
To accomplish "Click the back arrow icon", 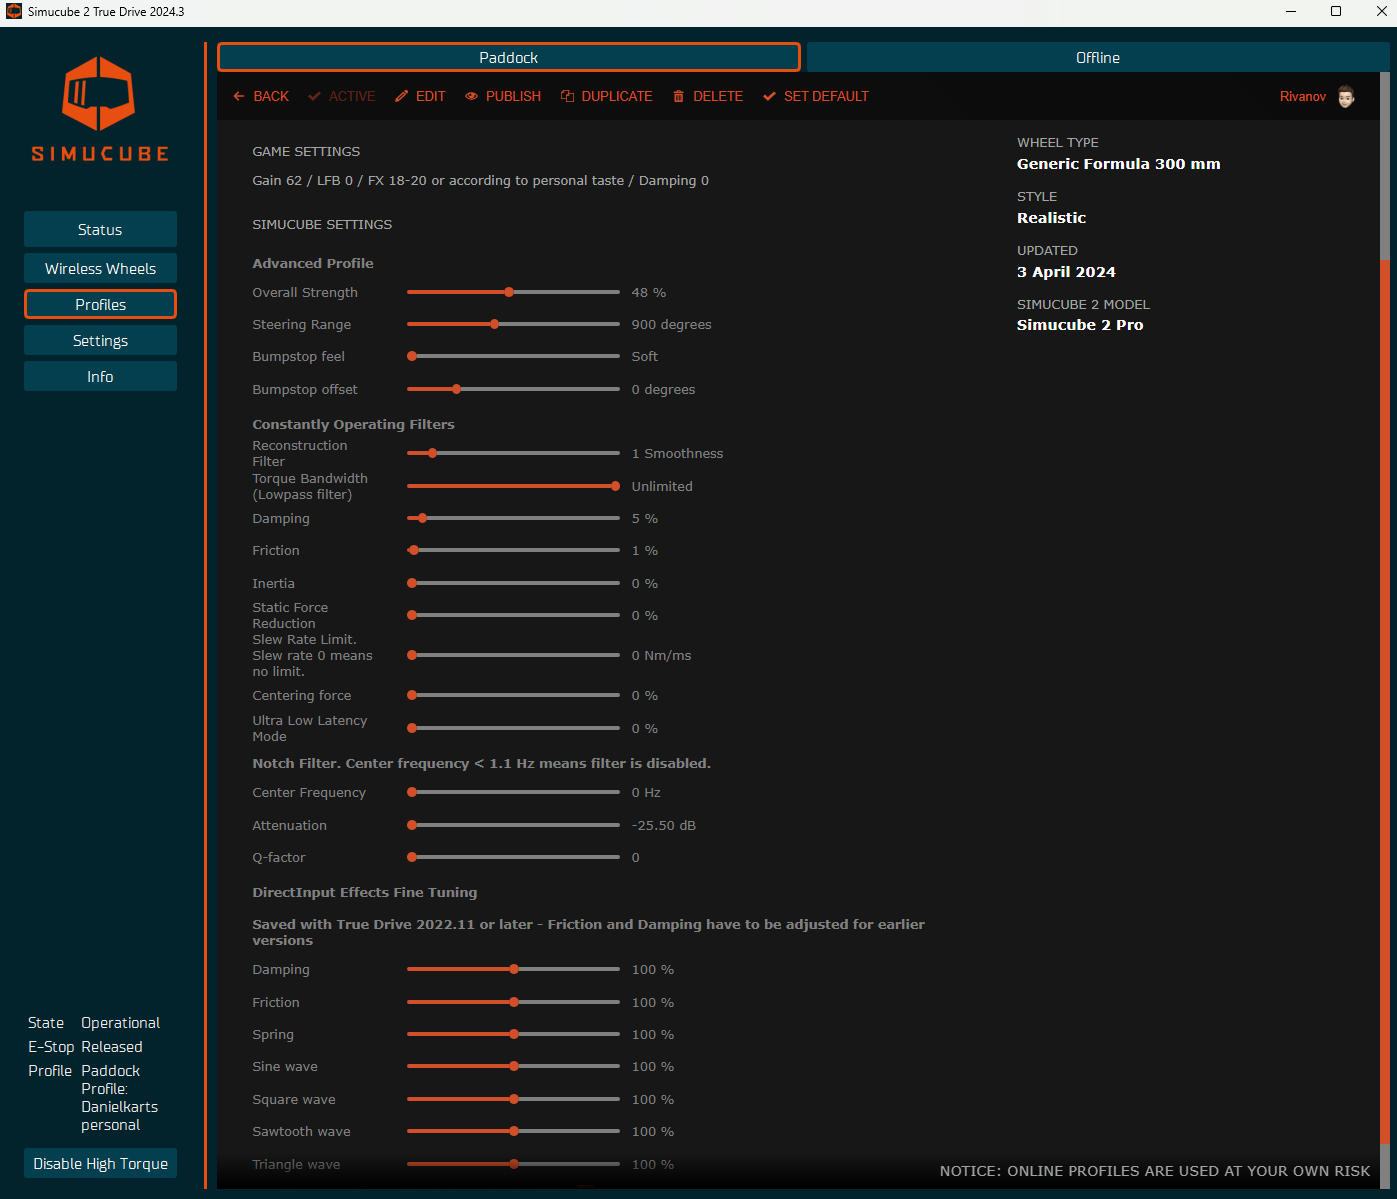I will click(x=239, y=96).
